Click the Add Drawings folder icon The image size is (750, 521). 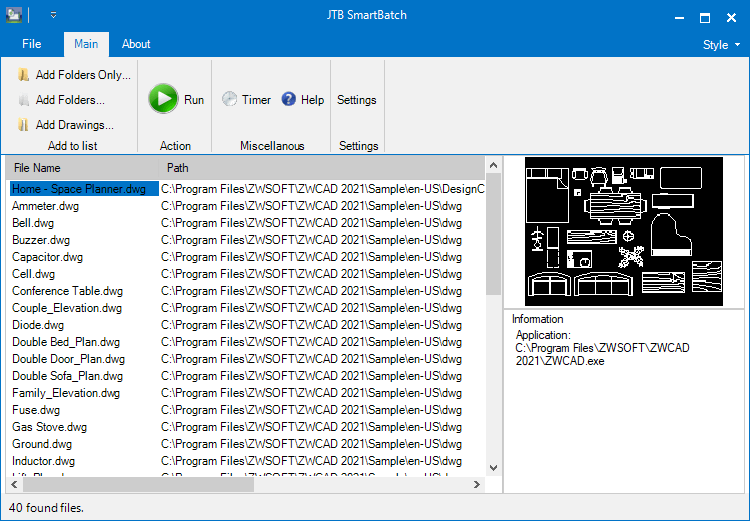[23, 125]
